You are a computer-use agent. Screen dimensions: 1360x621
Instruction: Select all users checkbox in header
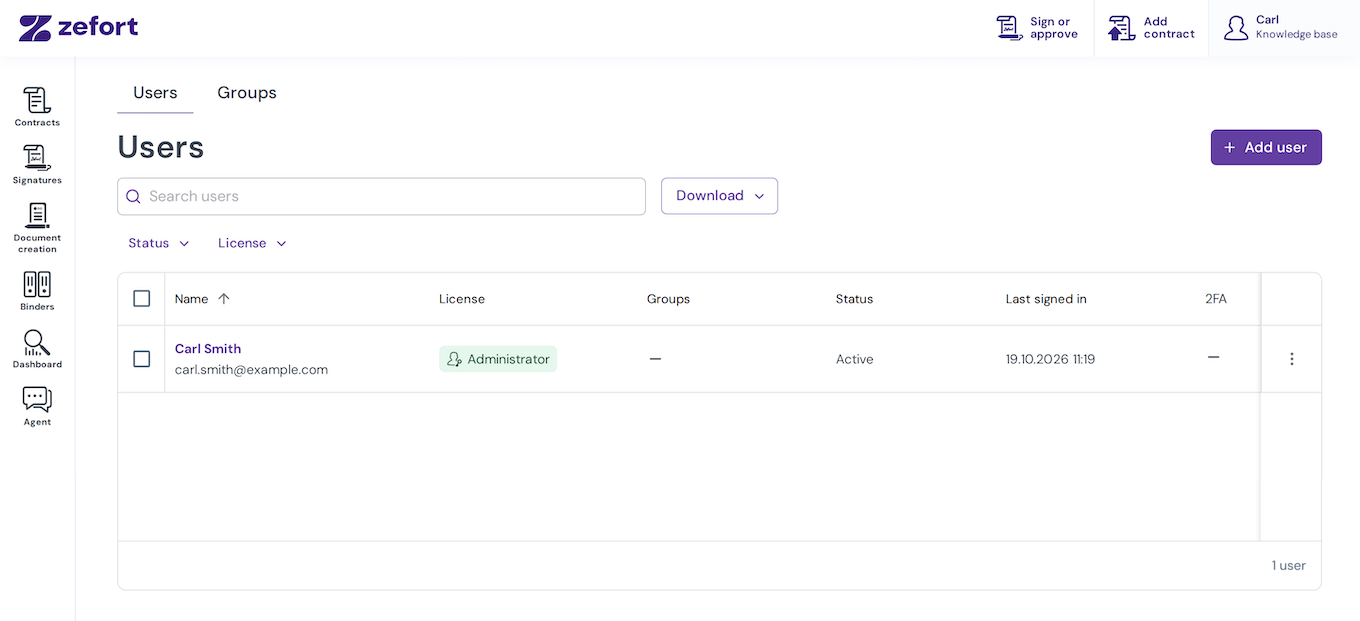pyautogui.click(x=142, y=299)
